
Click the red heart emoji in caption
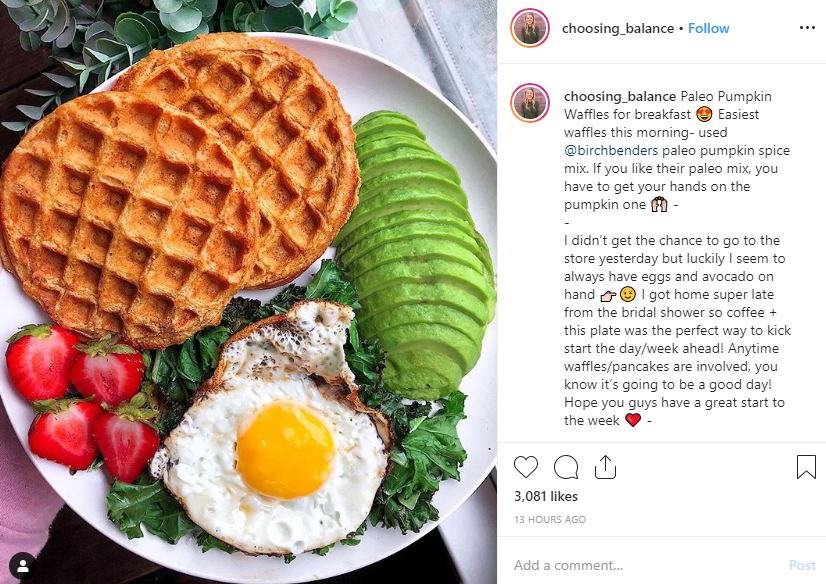point(633,420)
